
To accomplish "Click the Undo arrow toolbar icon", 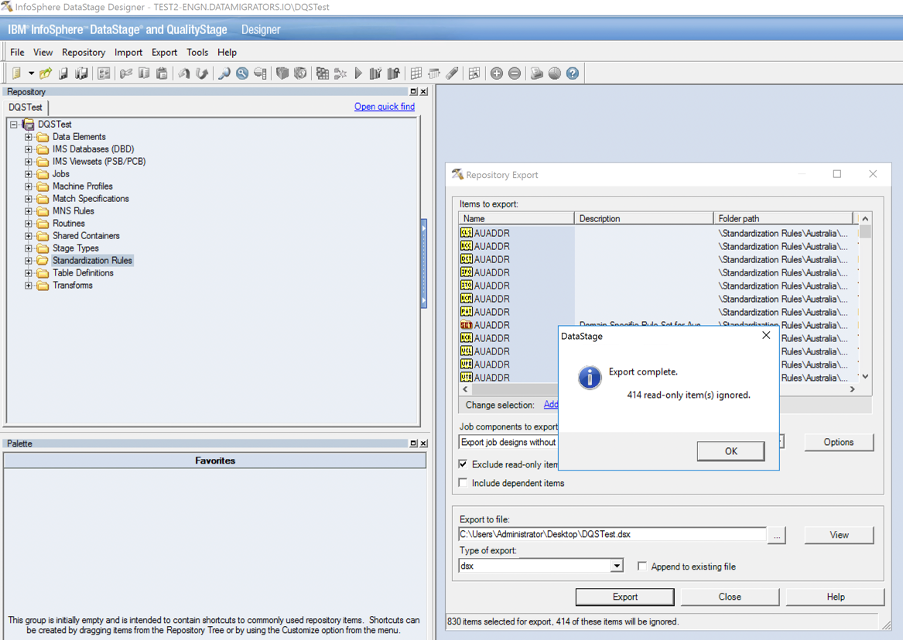I will pyautogui.click(x=184, y=73).
